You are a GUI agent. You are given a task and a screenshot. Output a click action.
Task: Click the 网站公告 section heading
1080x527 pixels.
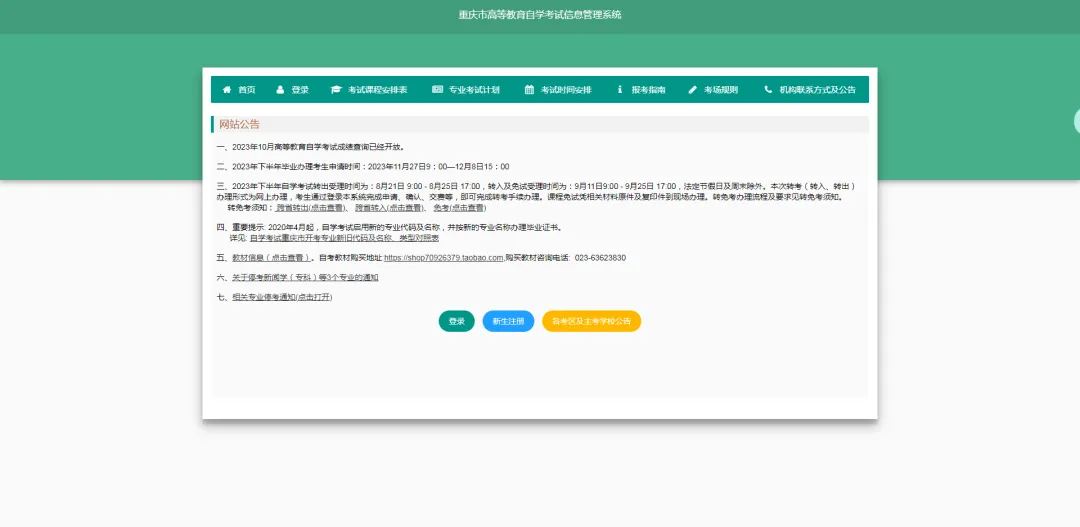(240, 124)
